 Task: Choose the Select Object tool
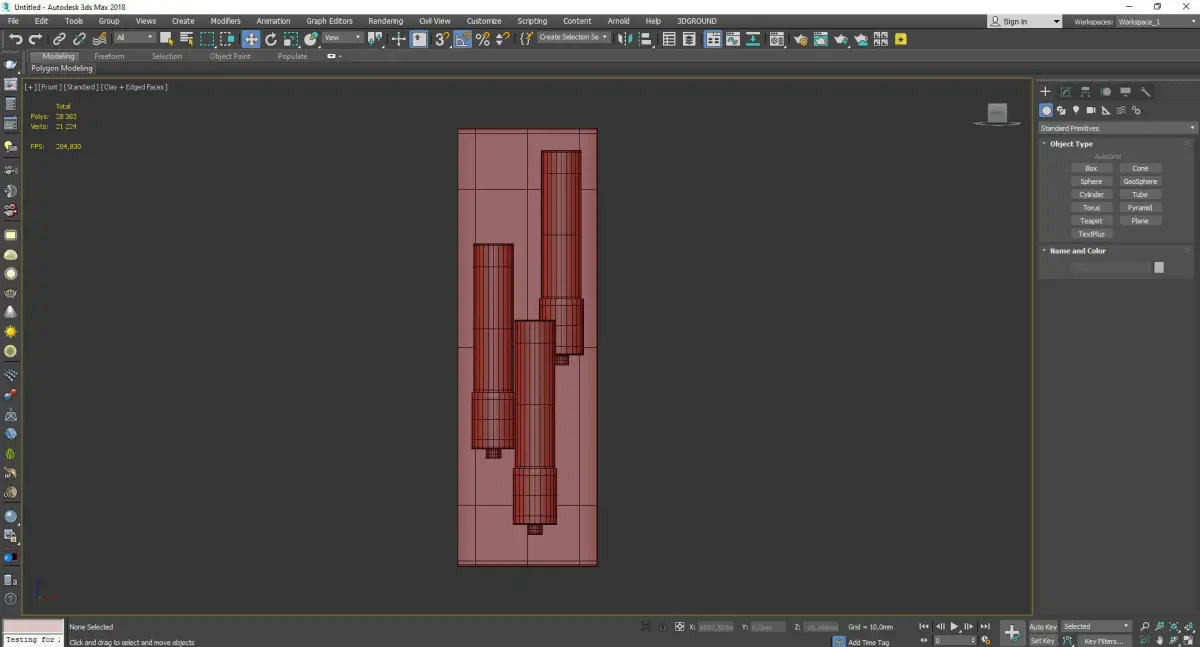(167, 39)
